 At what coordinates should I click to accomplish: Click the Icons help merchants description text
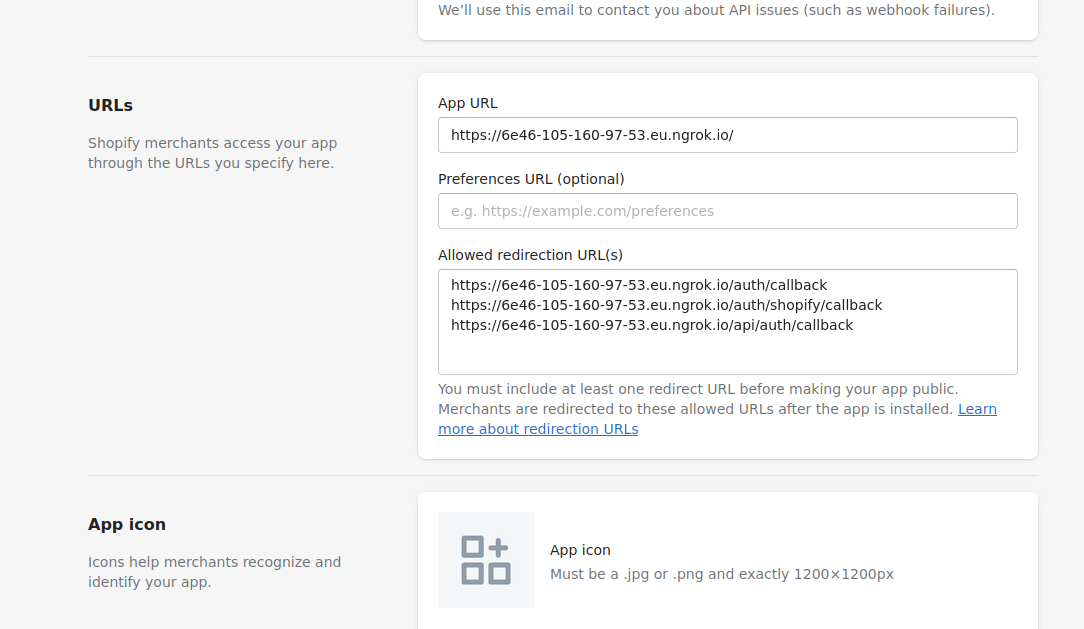point(214,572)
